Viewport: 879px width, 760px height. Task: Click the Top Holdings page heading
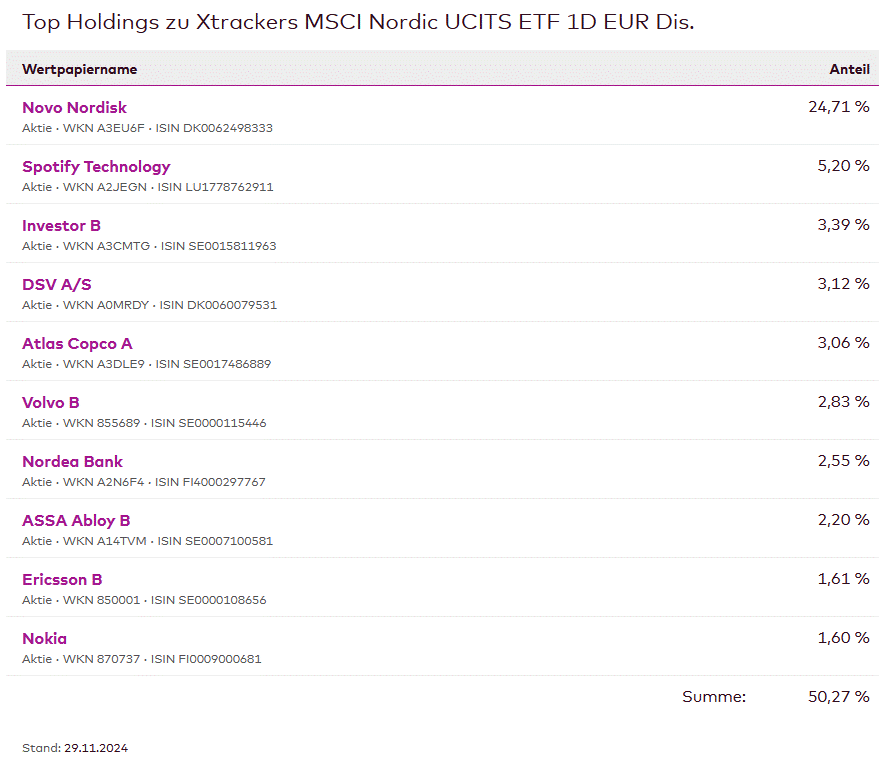pos(358,21)
